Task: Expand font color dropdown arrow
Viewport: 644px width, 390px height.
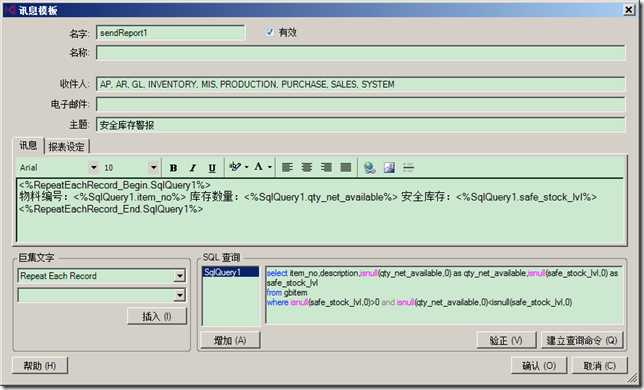Action: (x=269, y=167)
